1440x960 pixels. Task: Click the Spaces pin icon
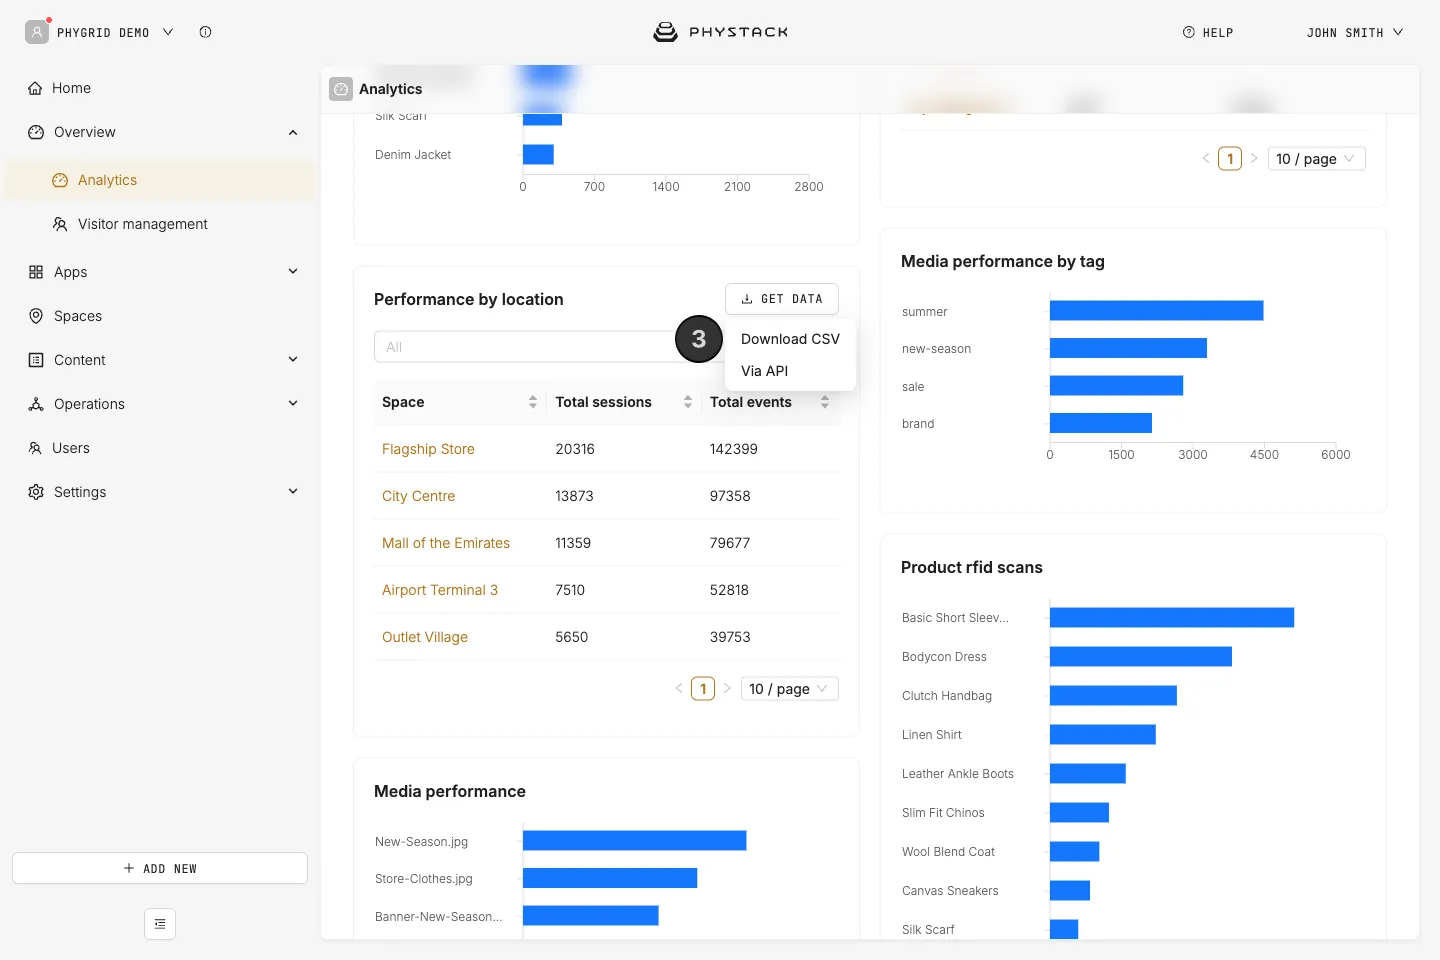tap(36, 316)
